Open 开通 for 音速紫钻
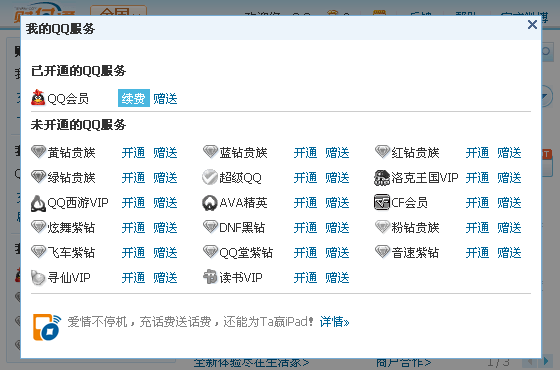 (478, 253)
